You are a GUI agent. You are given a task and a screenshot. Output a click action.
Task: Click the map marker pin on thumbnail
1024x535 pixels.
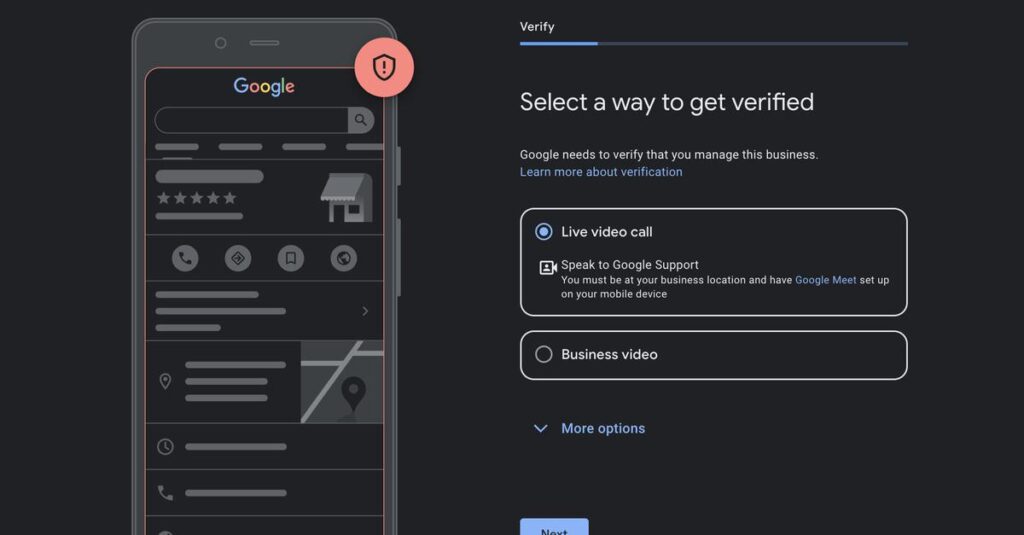tap(353, 393)
